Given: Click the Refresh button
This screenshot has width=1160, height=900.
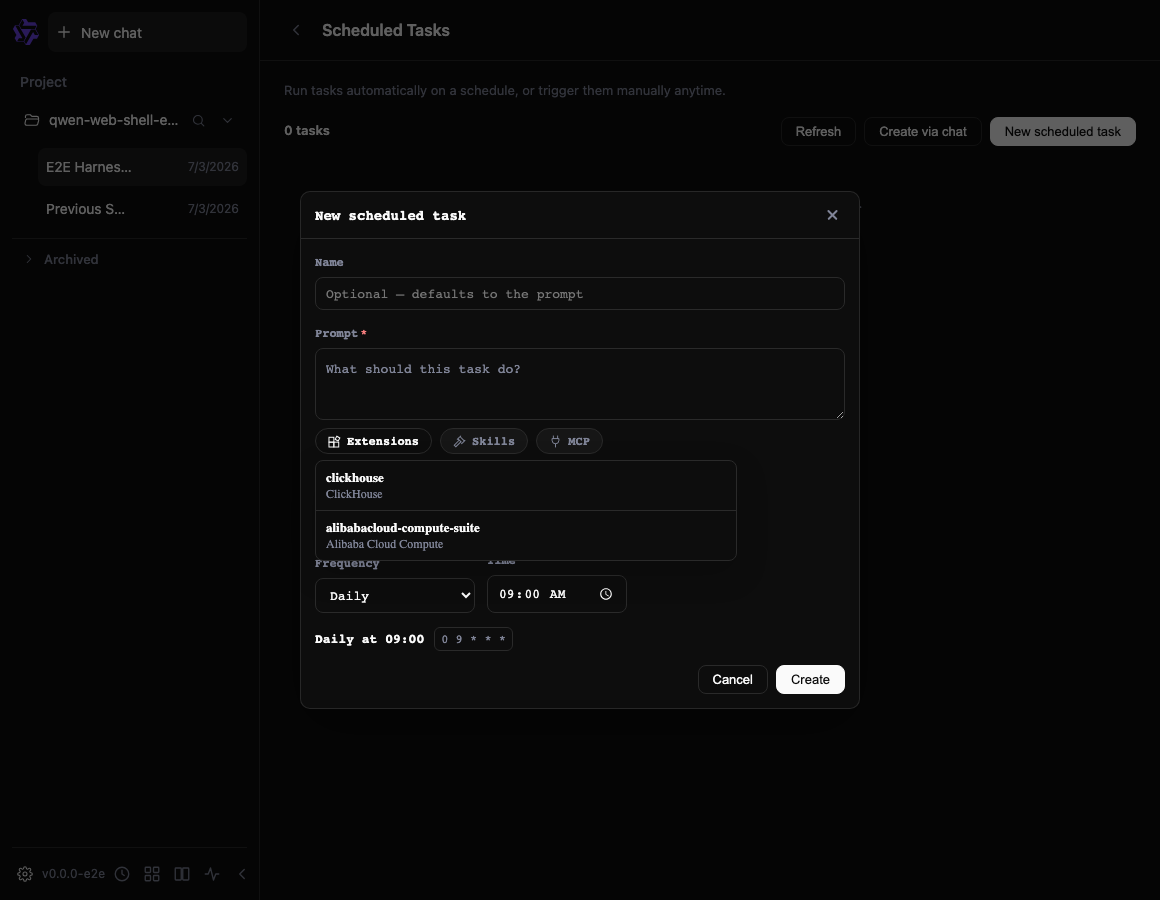Looking at the screenshot, I should coord(818,132).
